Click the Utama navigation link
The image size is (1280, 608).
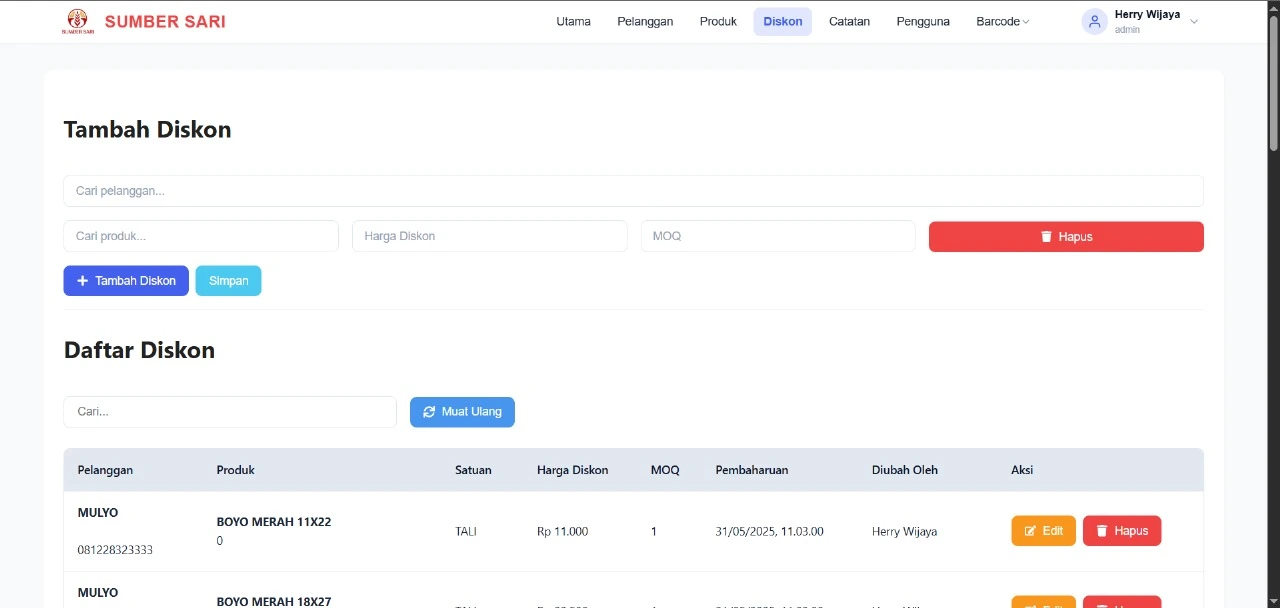click(573, 20)
